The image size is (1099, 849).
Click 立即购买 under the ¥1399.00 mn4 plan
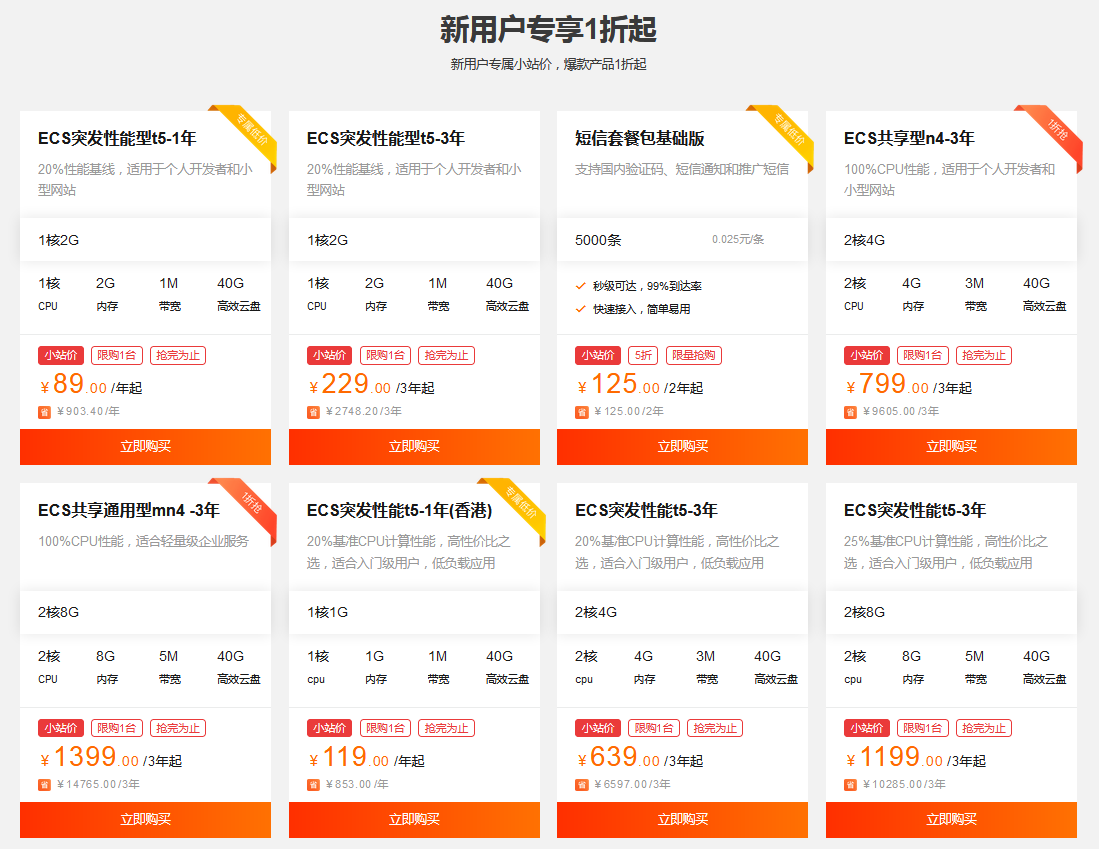(x=145, y=820)
